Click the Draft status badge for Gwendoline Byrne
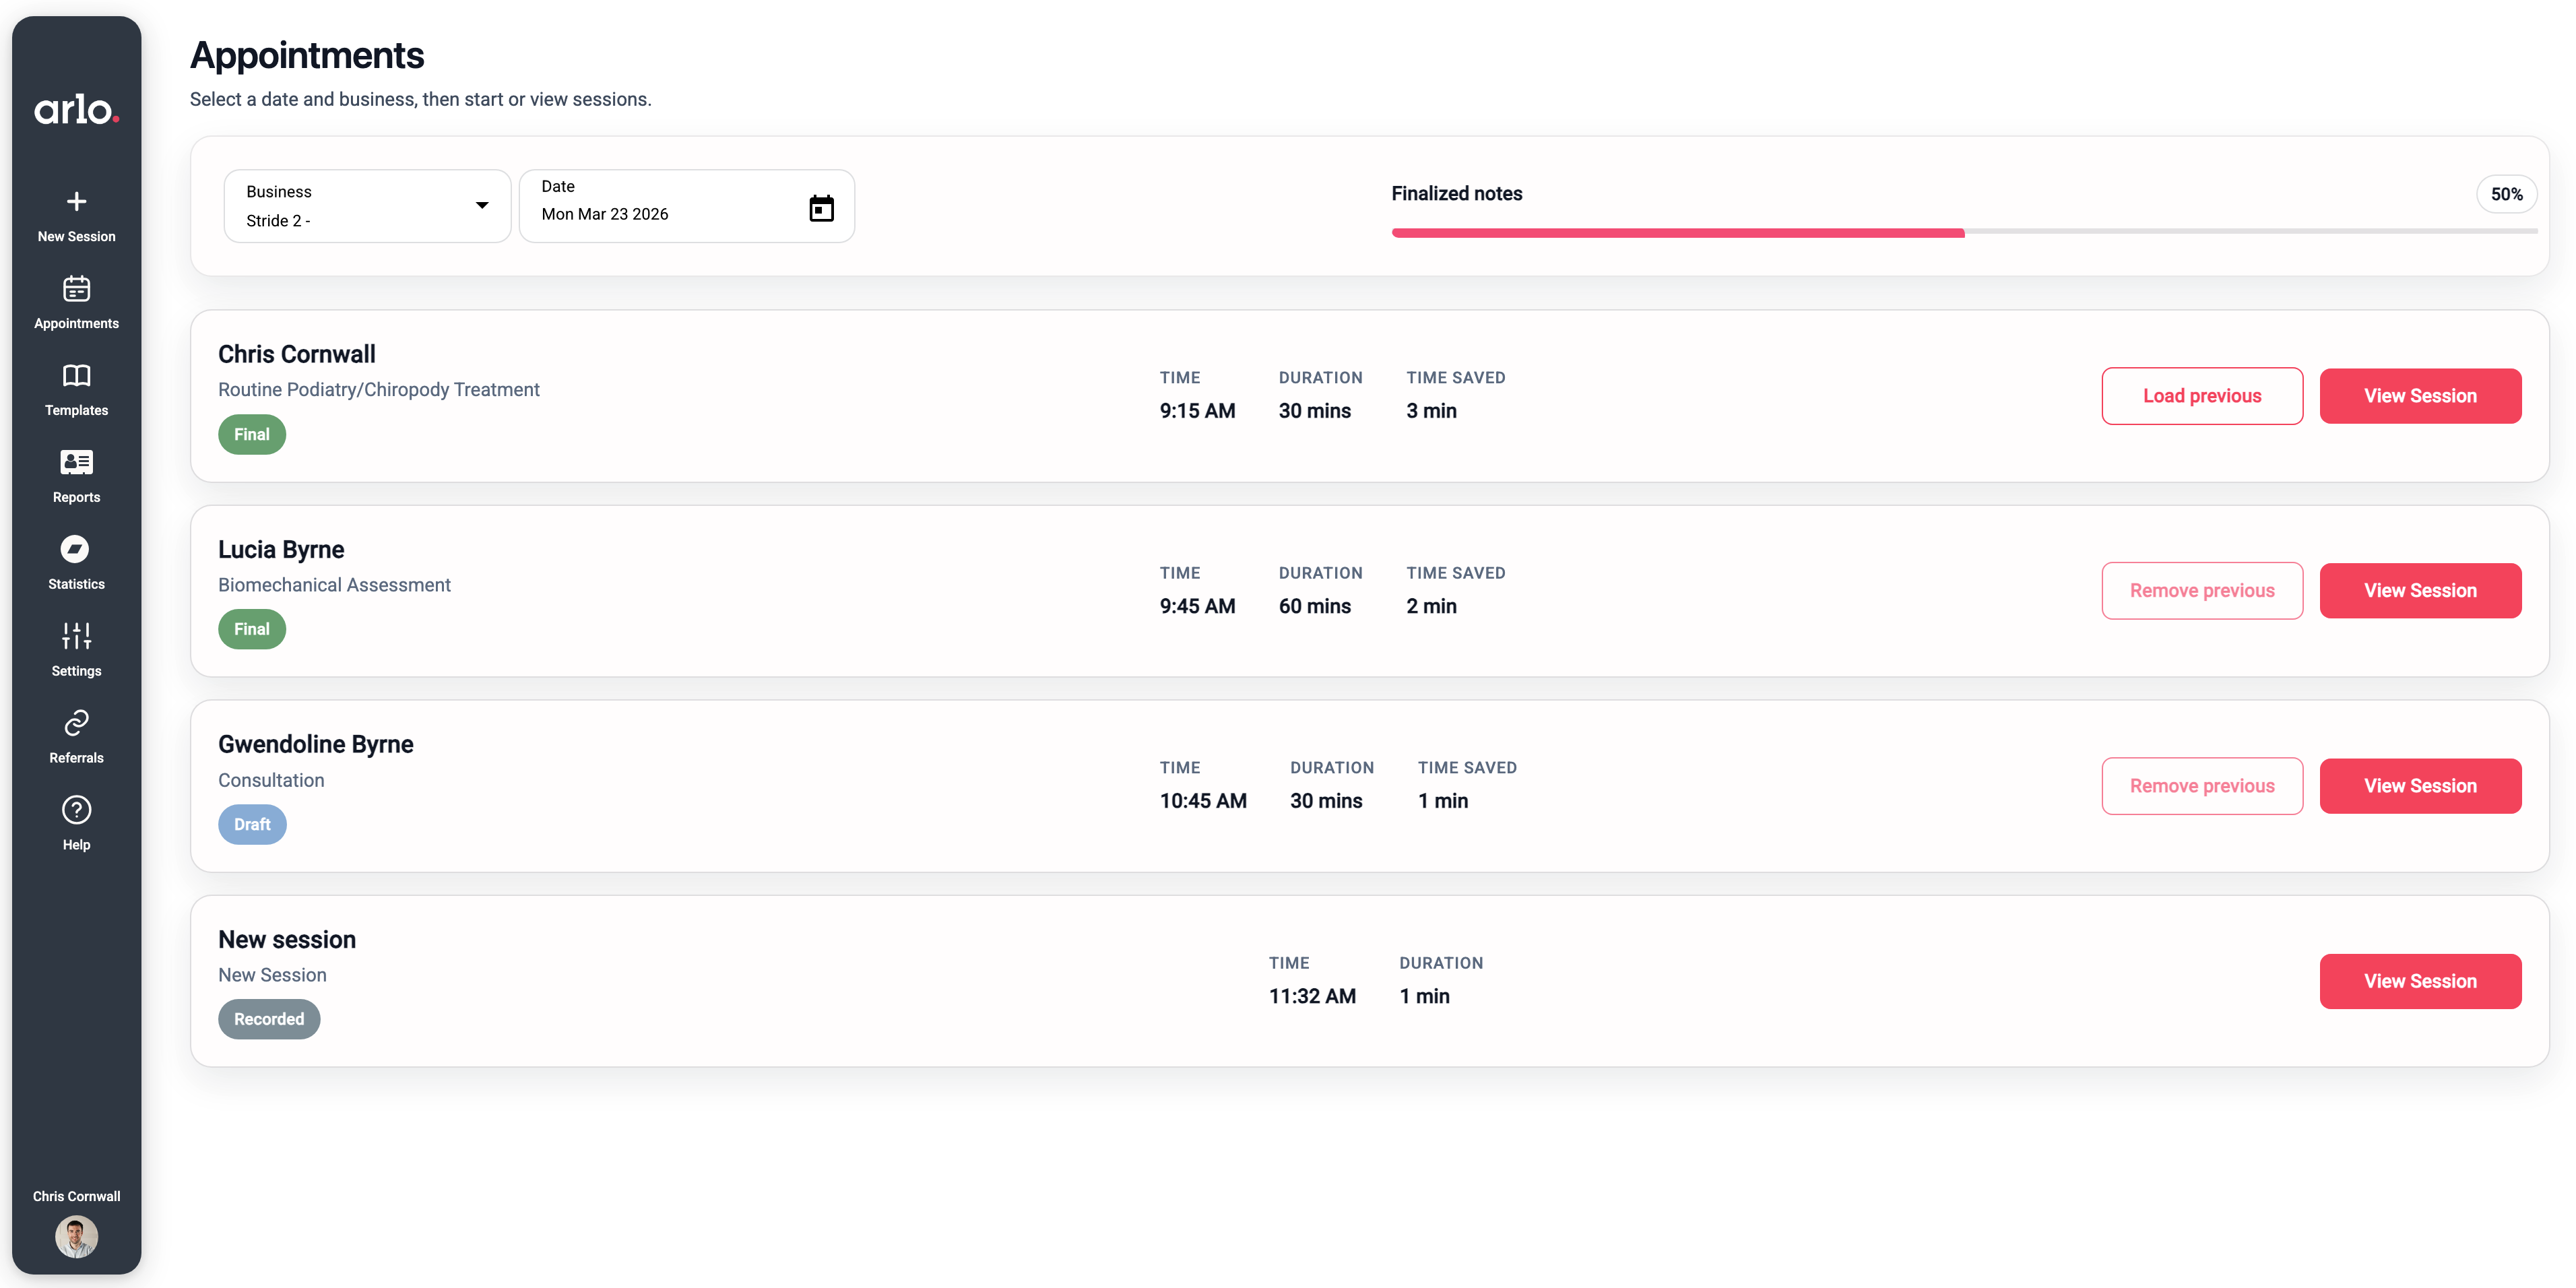The image size is (2576, 1288). pyautogui.click(x=252, y=824)
